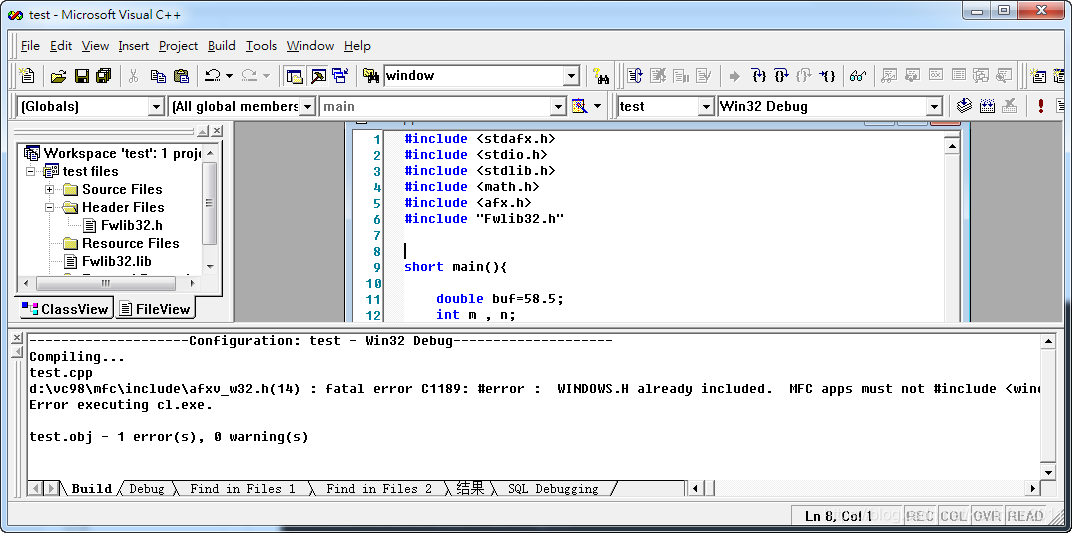Open the Tools menu

click(261, 46)
